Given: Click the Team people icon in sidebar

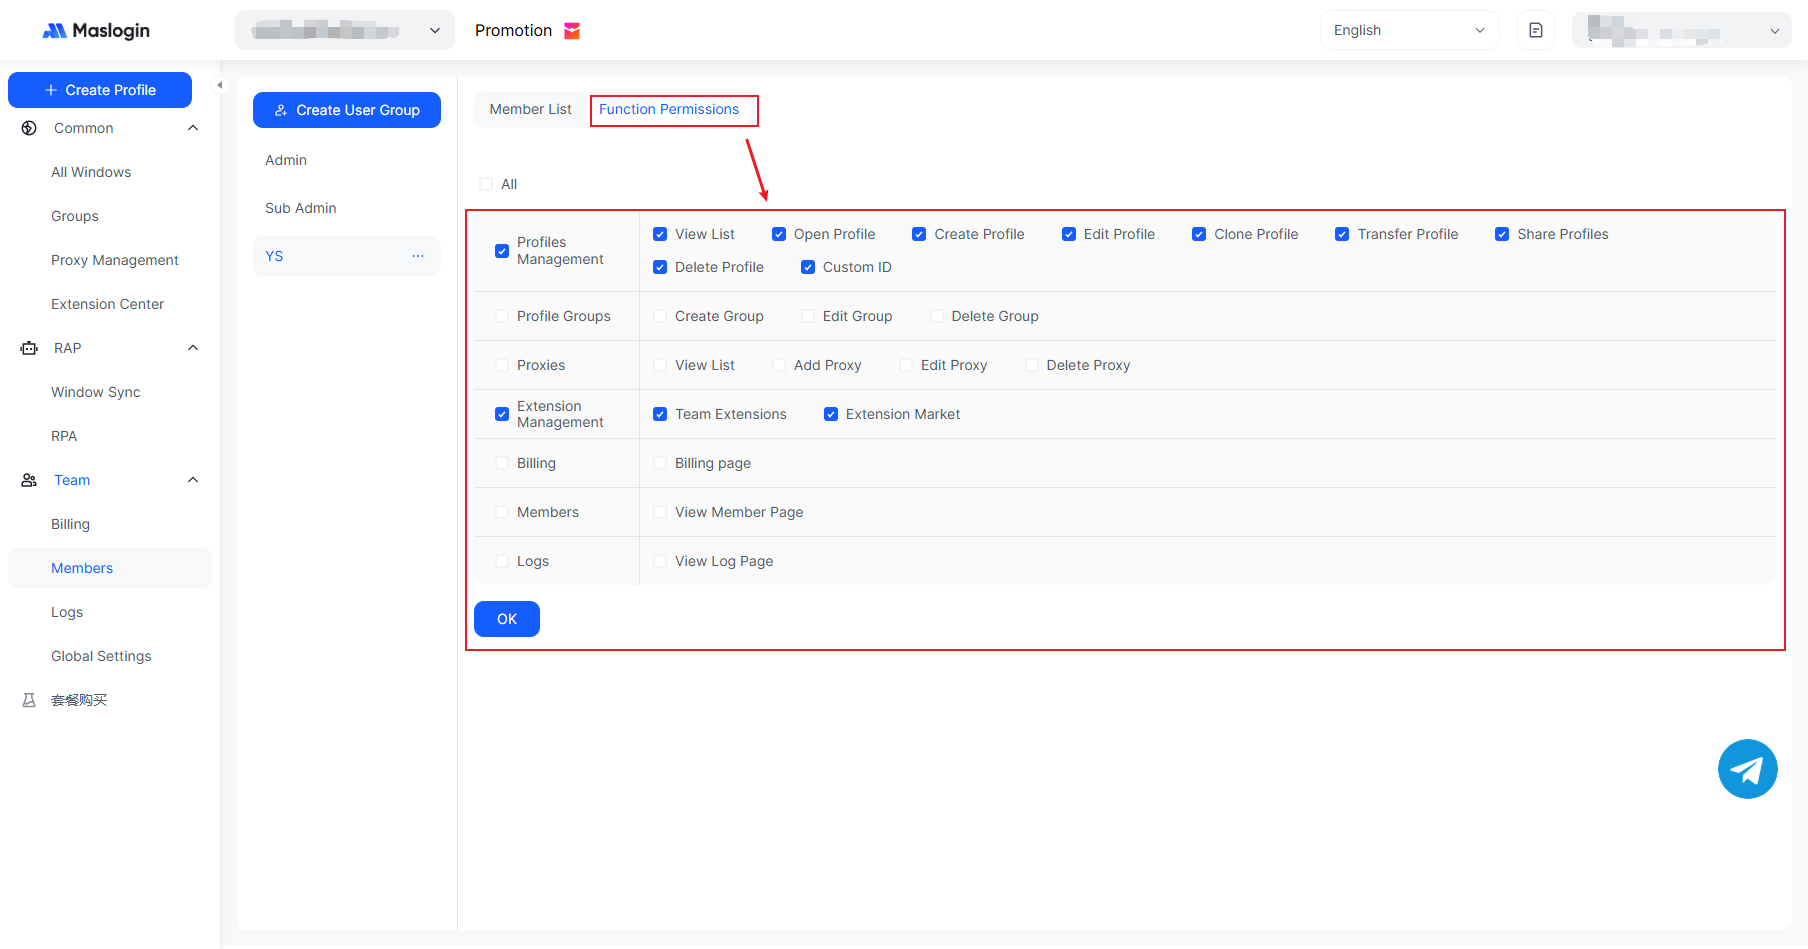Looking at the screenshot, I should 29,480.
